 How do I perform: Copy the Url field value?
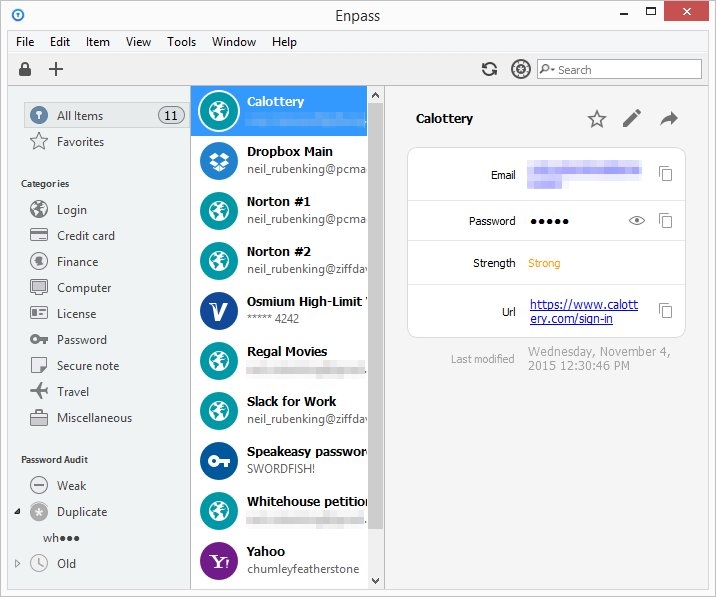pyautogui.click(x=666, y=311)
